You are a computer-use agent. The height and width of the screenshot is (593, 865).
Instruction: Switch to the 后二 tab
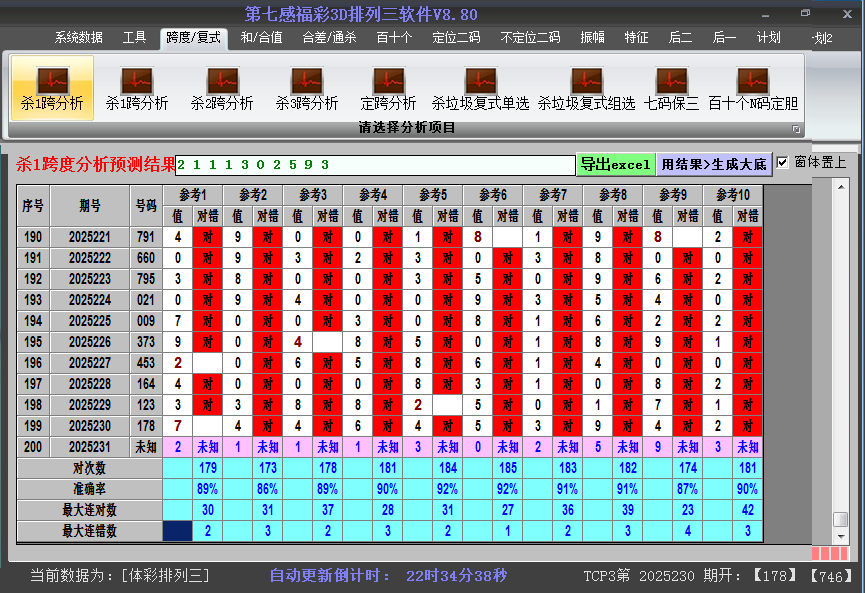pyautogui.click(x=680, y=38)
